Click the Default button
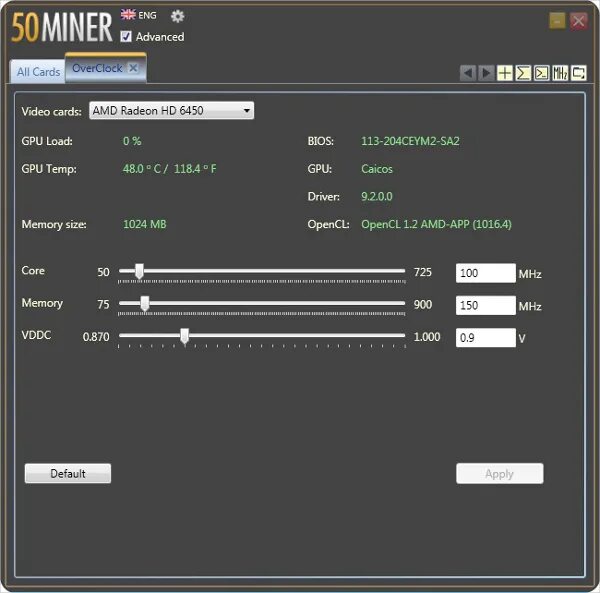 pyautogui.click(x=68, y=473)
